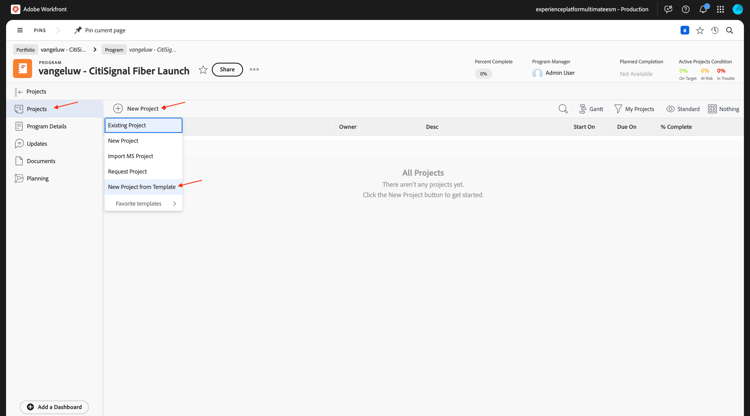
Task: Click the Admin User program manager link
Action: click(x=560, y=73)
